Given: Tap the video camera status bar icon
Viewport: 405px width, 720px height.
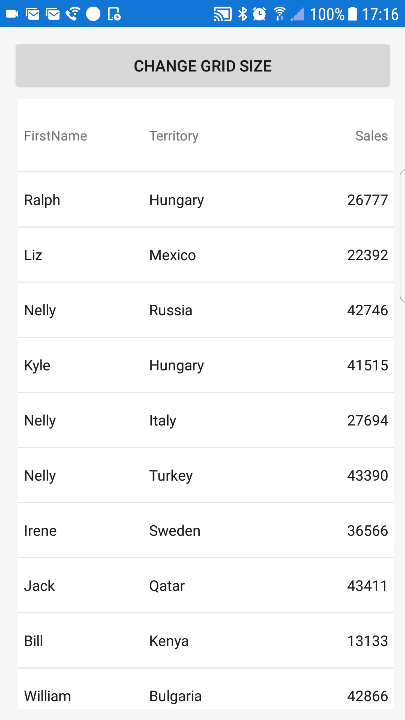Looking at the screenshot, I should tap(12, 14).
